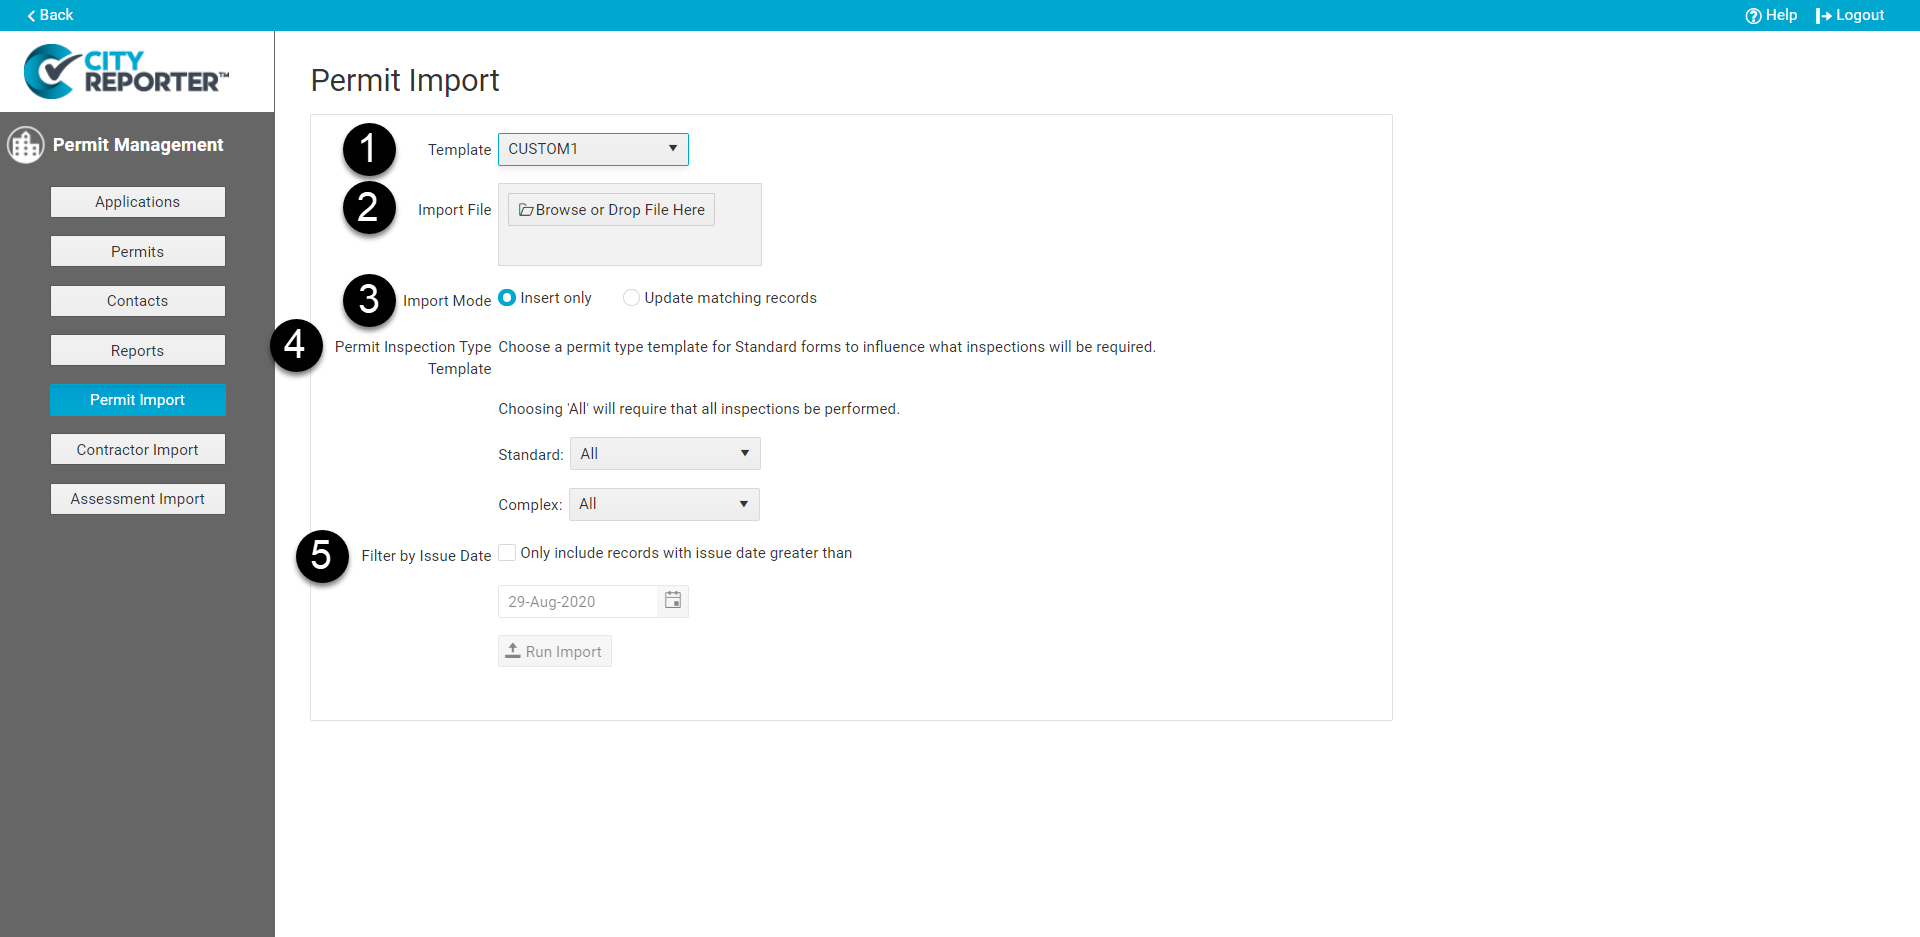Enable the issue date filter checkbox
This screenshot has height=937, width=1920.
click(507, 551)
